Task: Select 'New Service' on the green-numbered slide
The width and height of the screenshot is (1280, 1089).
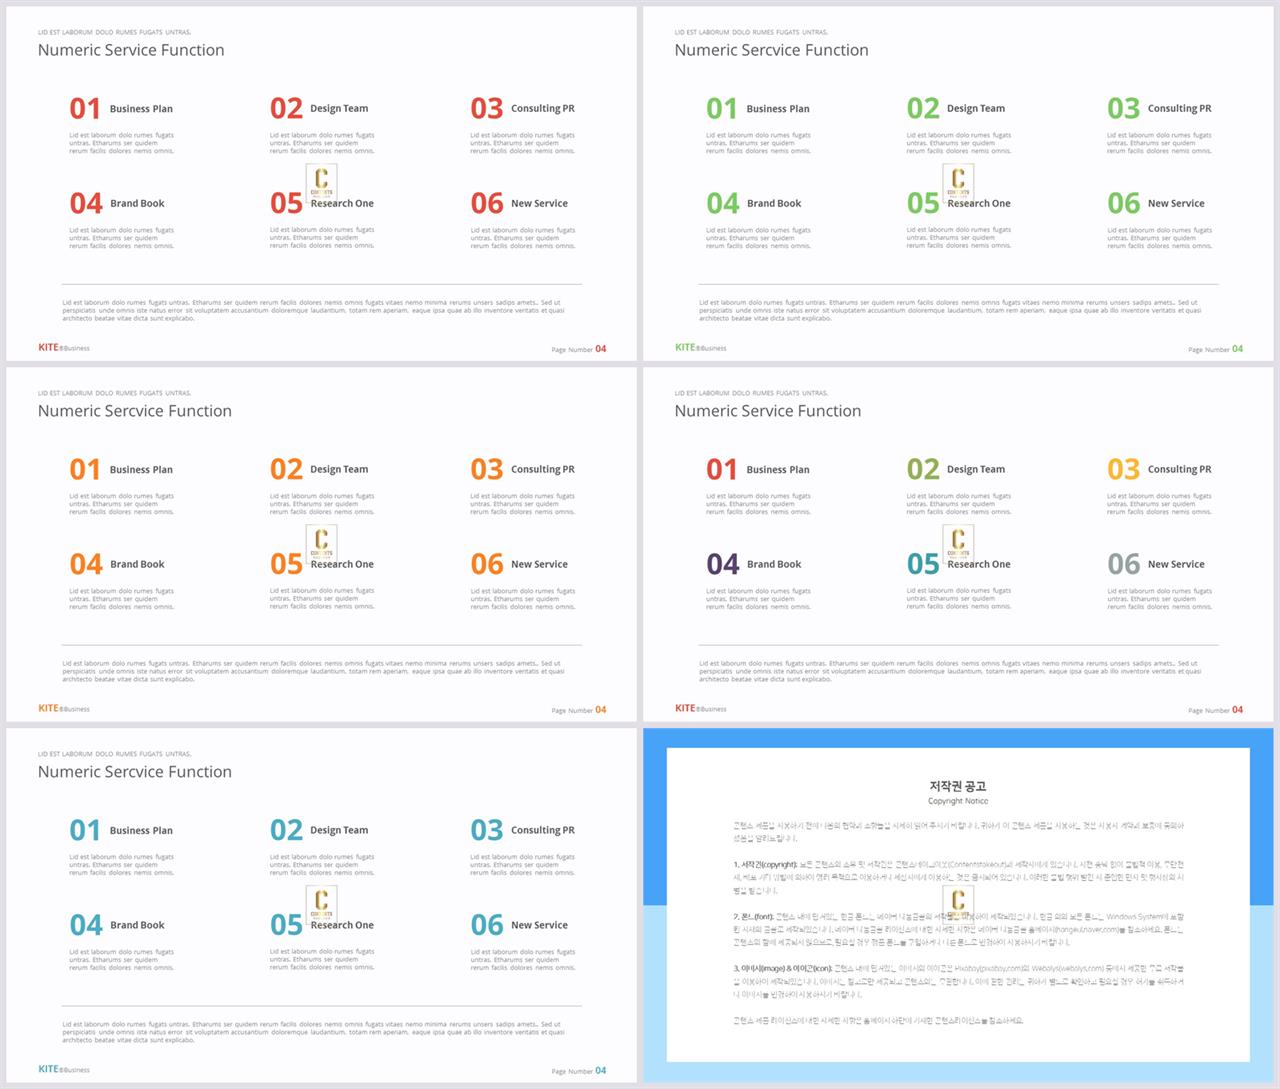Action: pyautogui.click(x=1176, y=204)
